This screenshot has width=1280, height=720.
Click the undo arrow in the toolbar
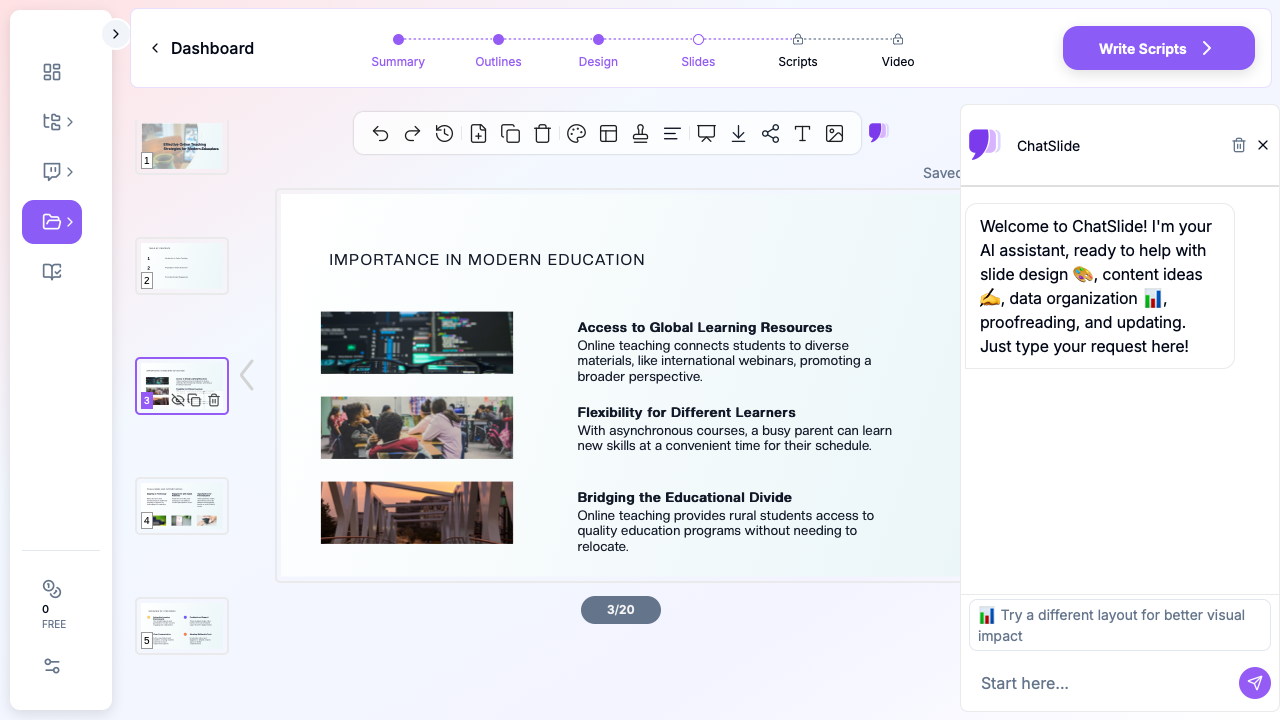(380, 134)
